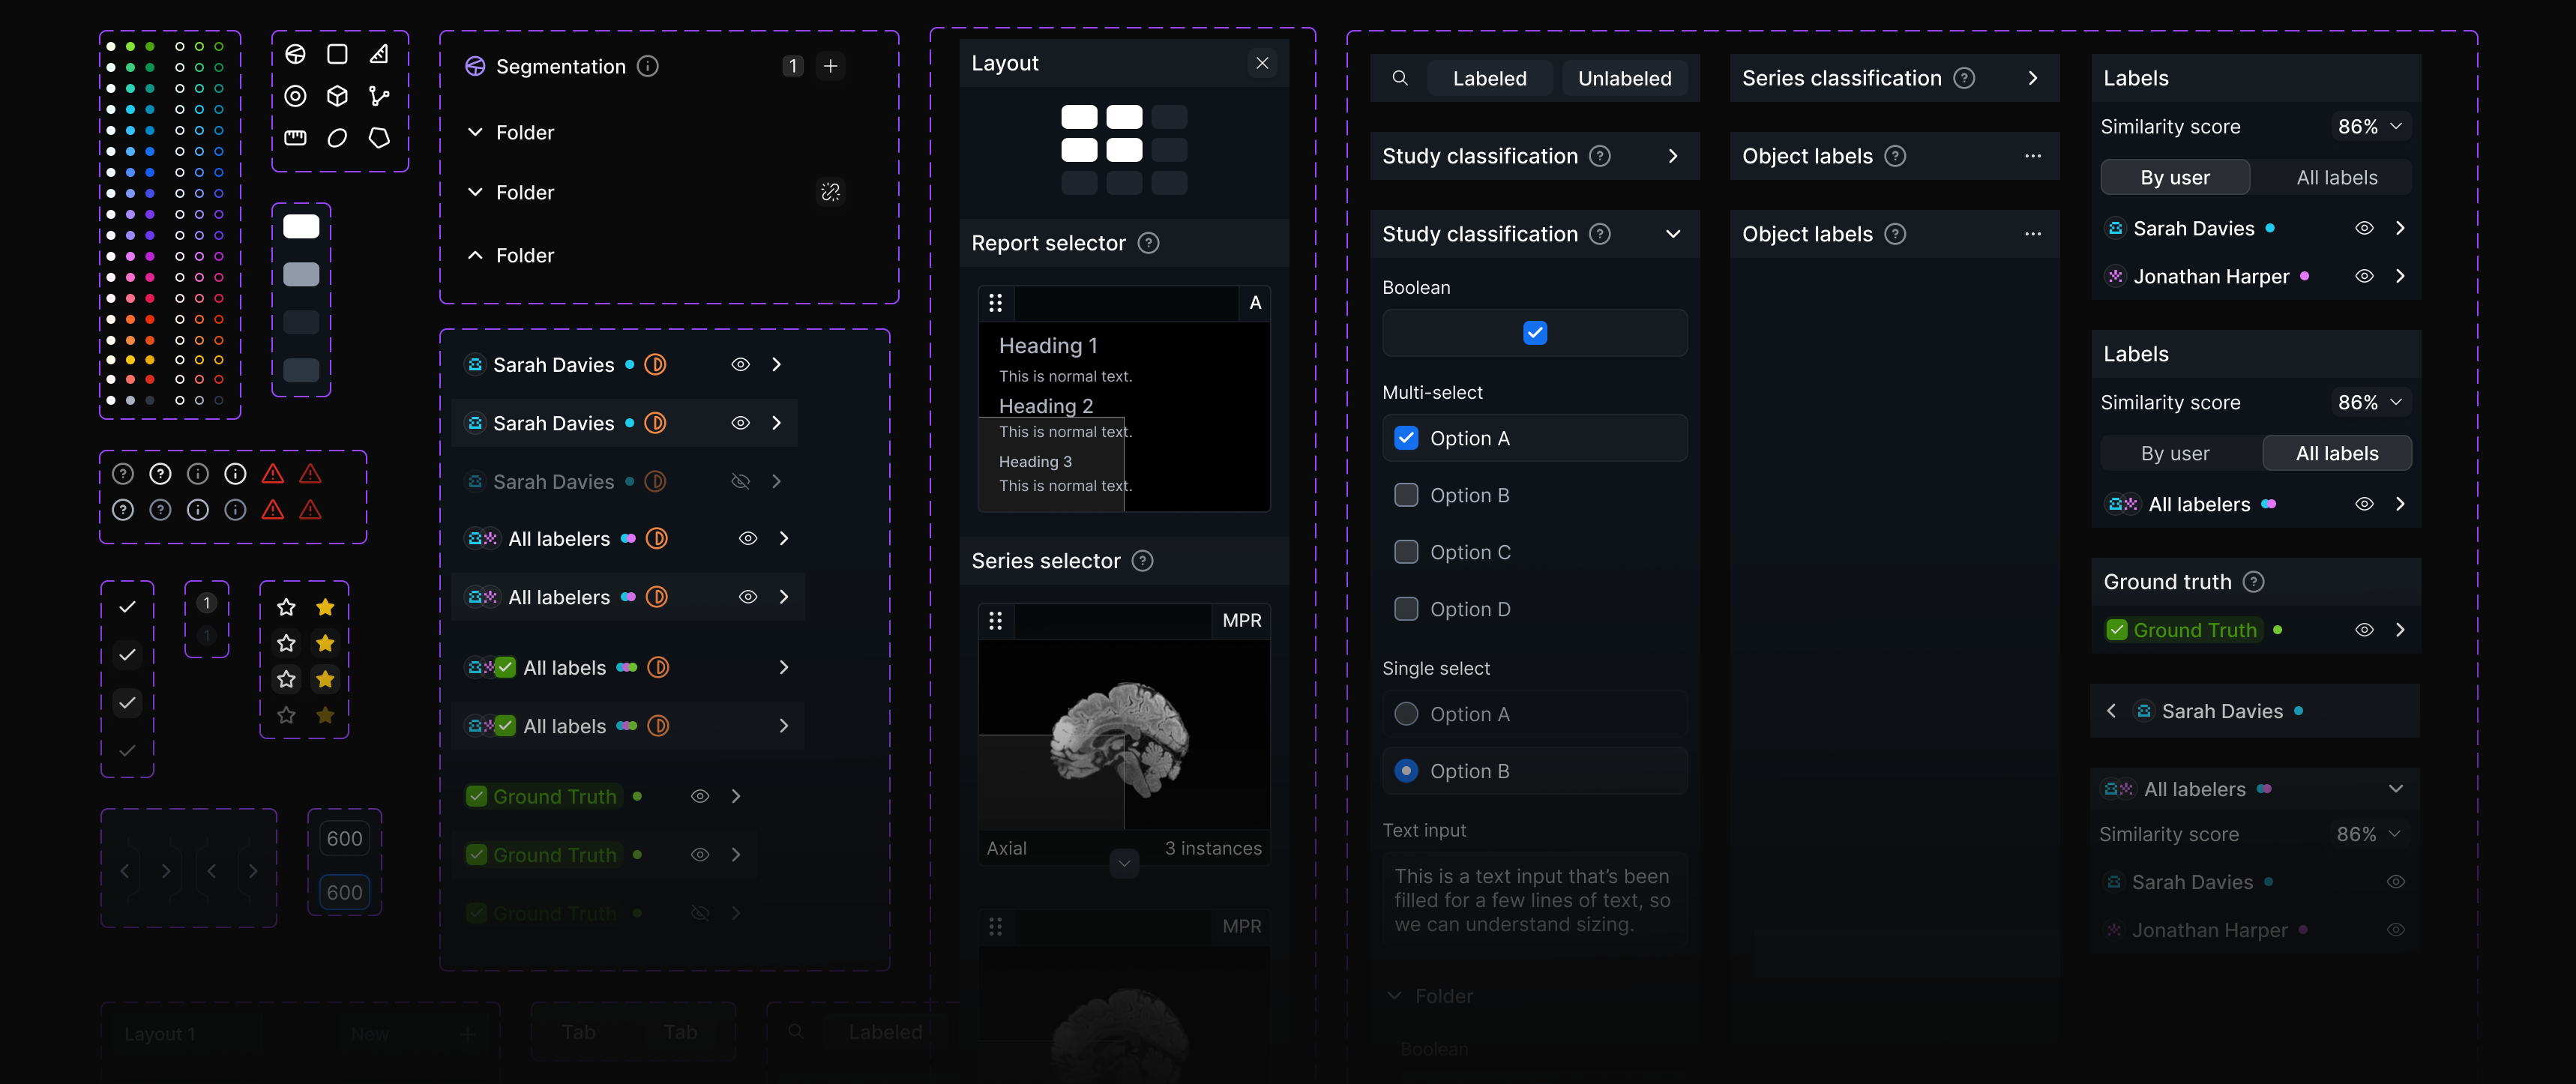Screen dimensions: 2576x1084
Task: Close the Layout panel
Action: tap(1262, 63)
